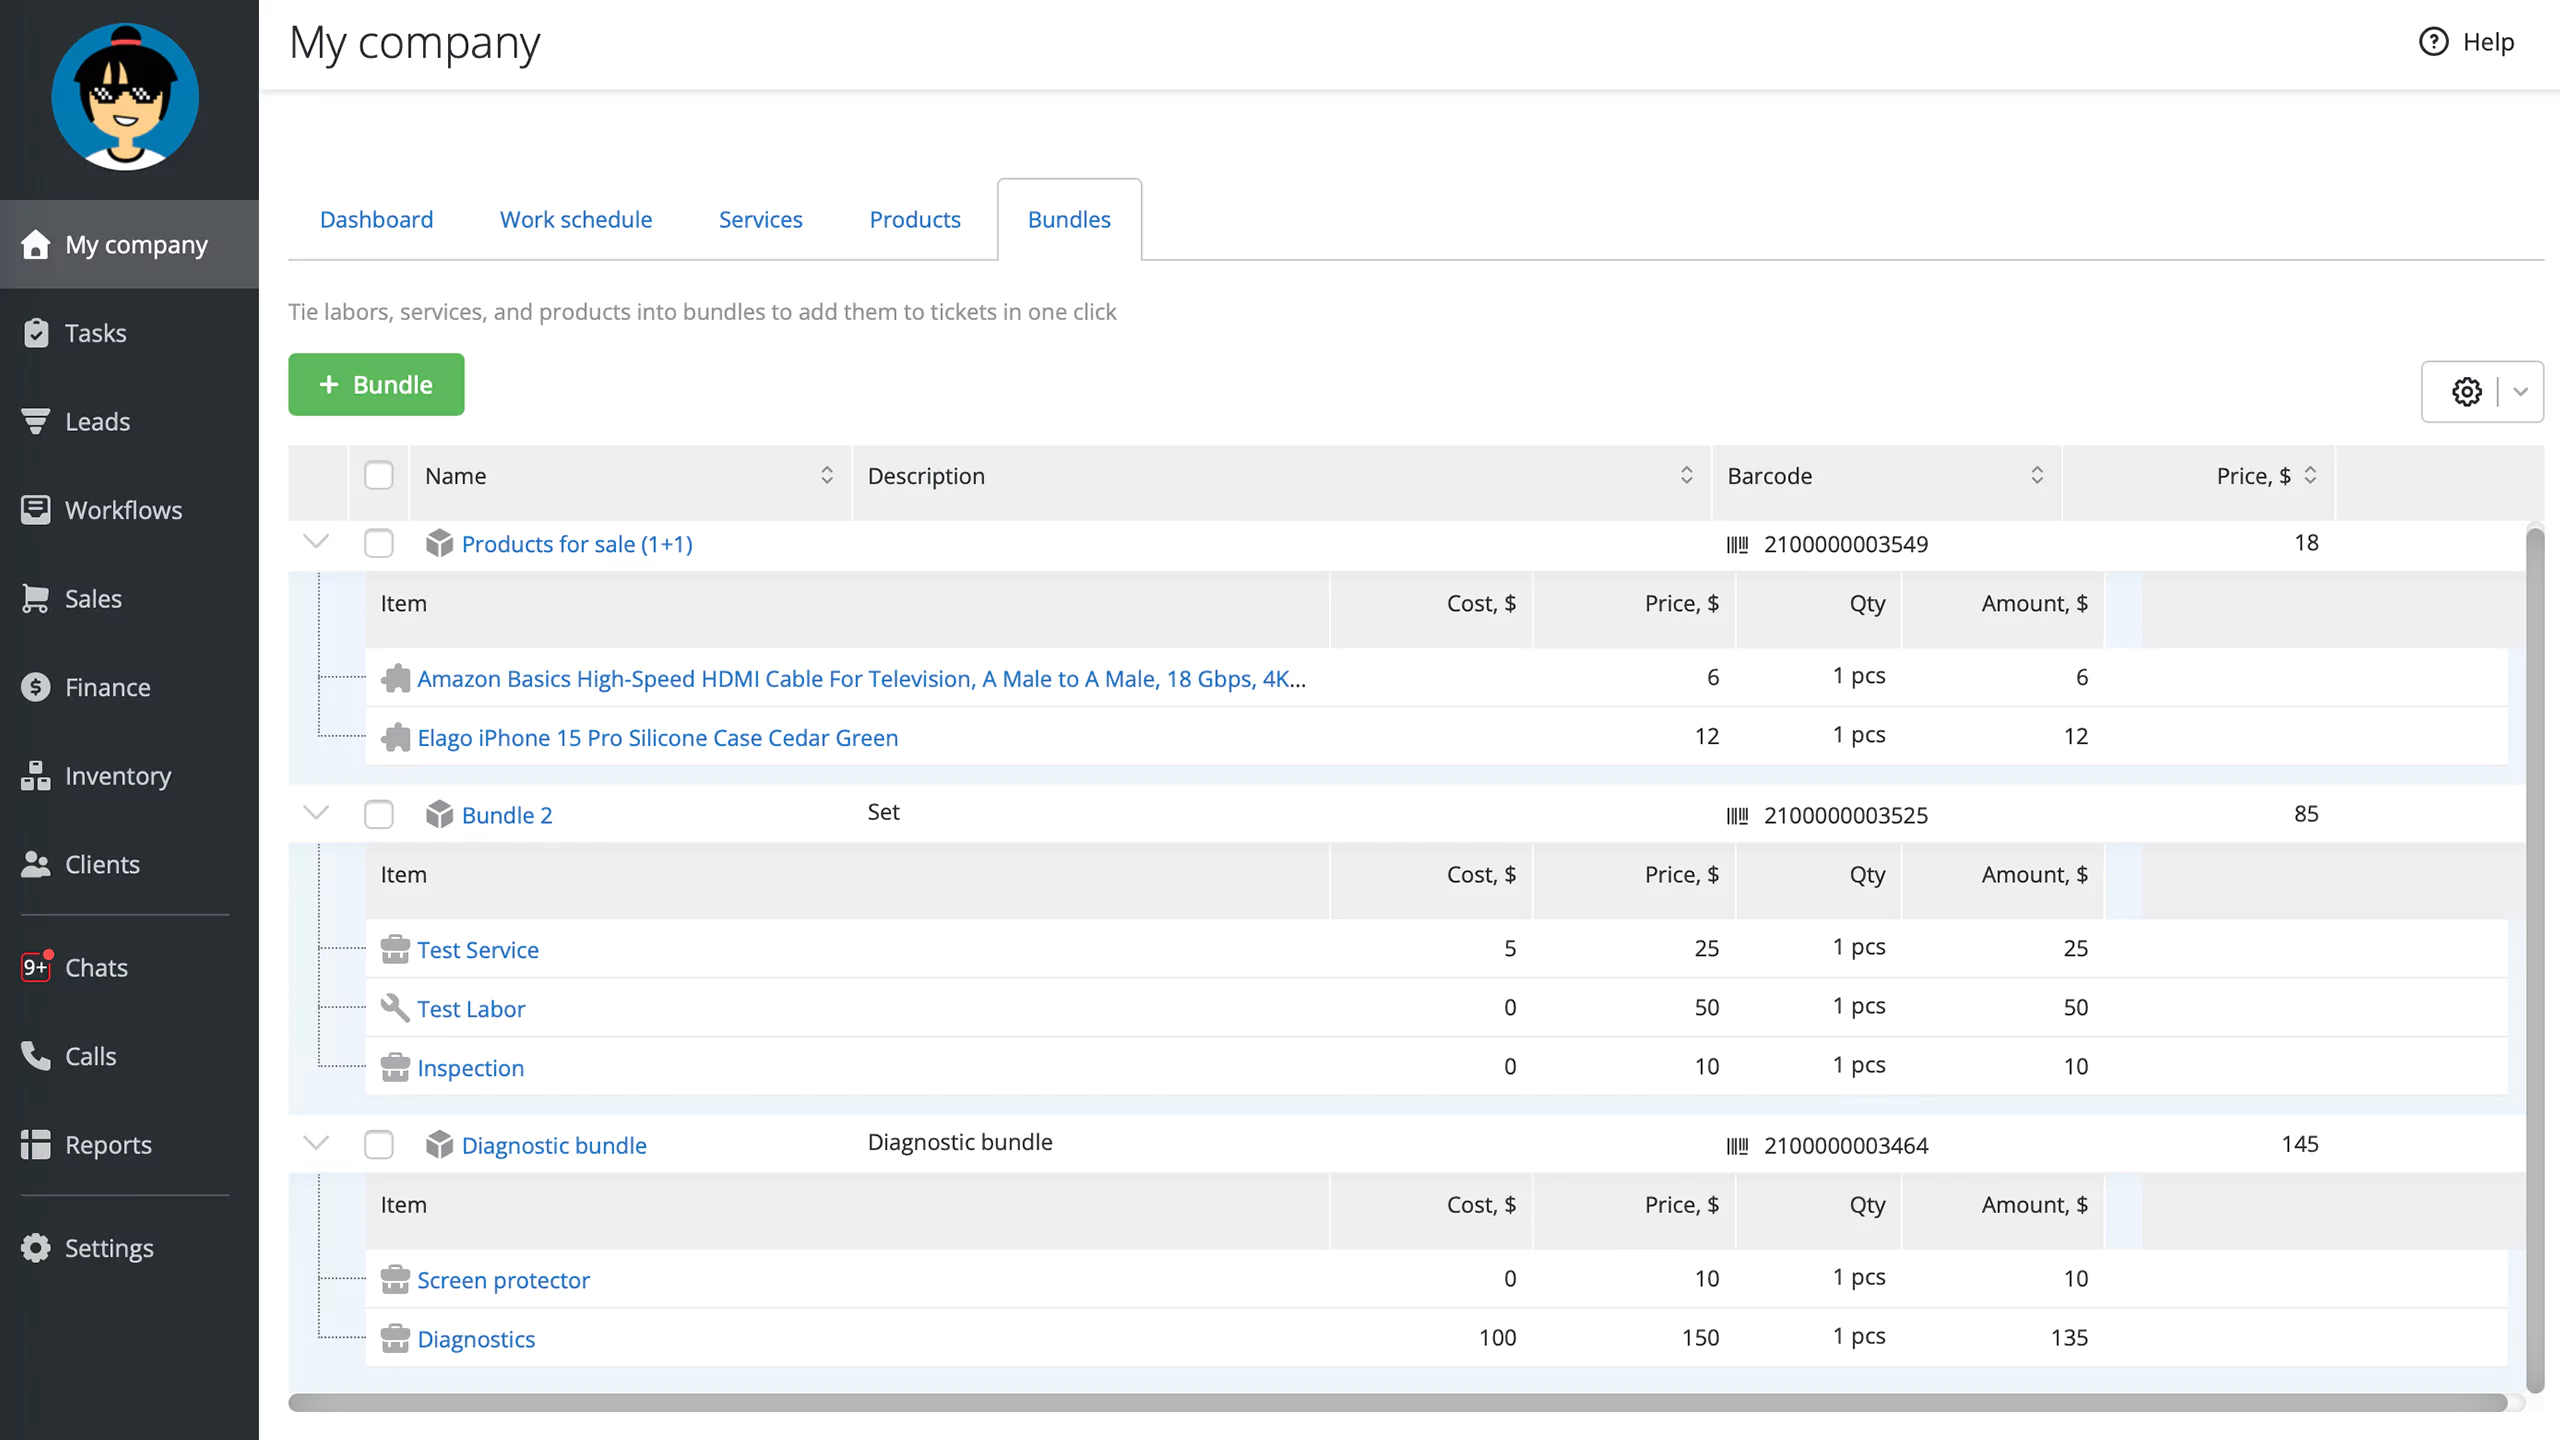
Task: Collapse the 'Products for sale (1+1)' bundle row
Action: click(316, 543)
